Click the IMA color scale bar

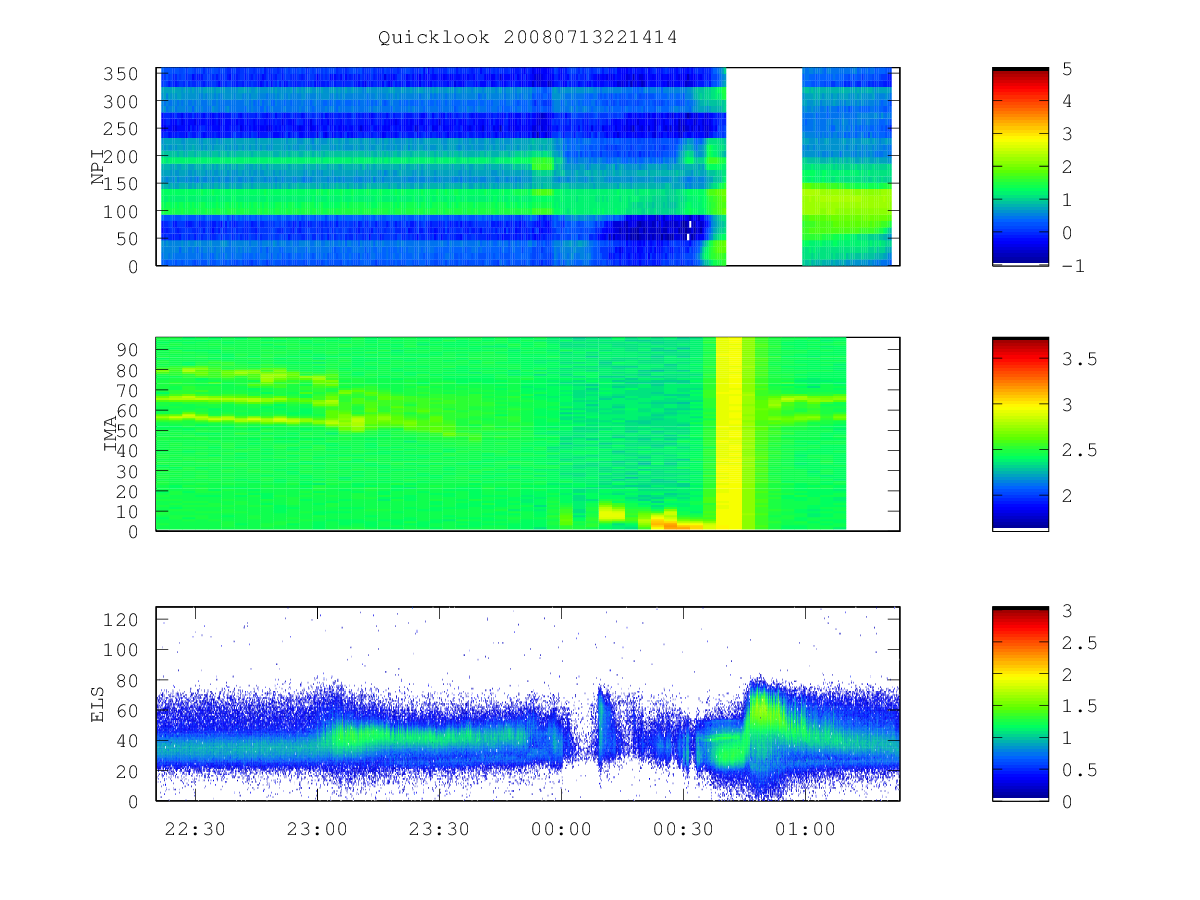(1020, 434)
